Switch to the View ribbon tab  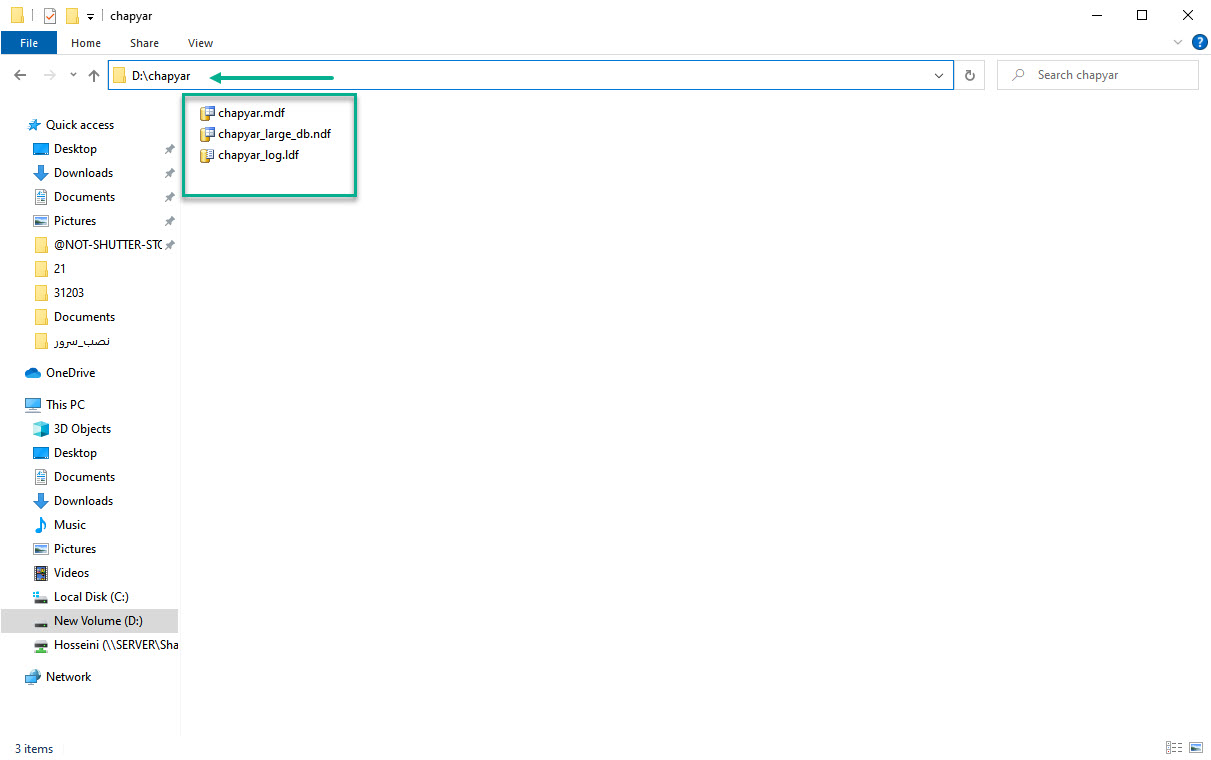pos(200,43)
